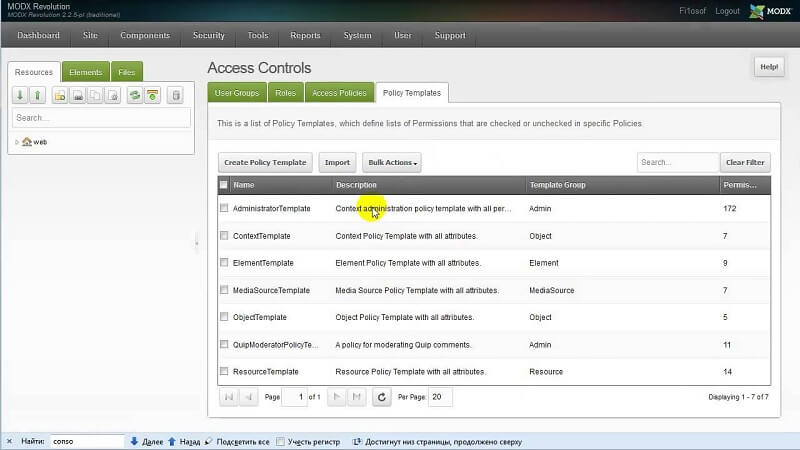Open the User menu
The height and width of the screenshot is (450, 800).
tap(403, 35)
